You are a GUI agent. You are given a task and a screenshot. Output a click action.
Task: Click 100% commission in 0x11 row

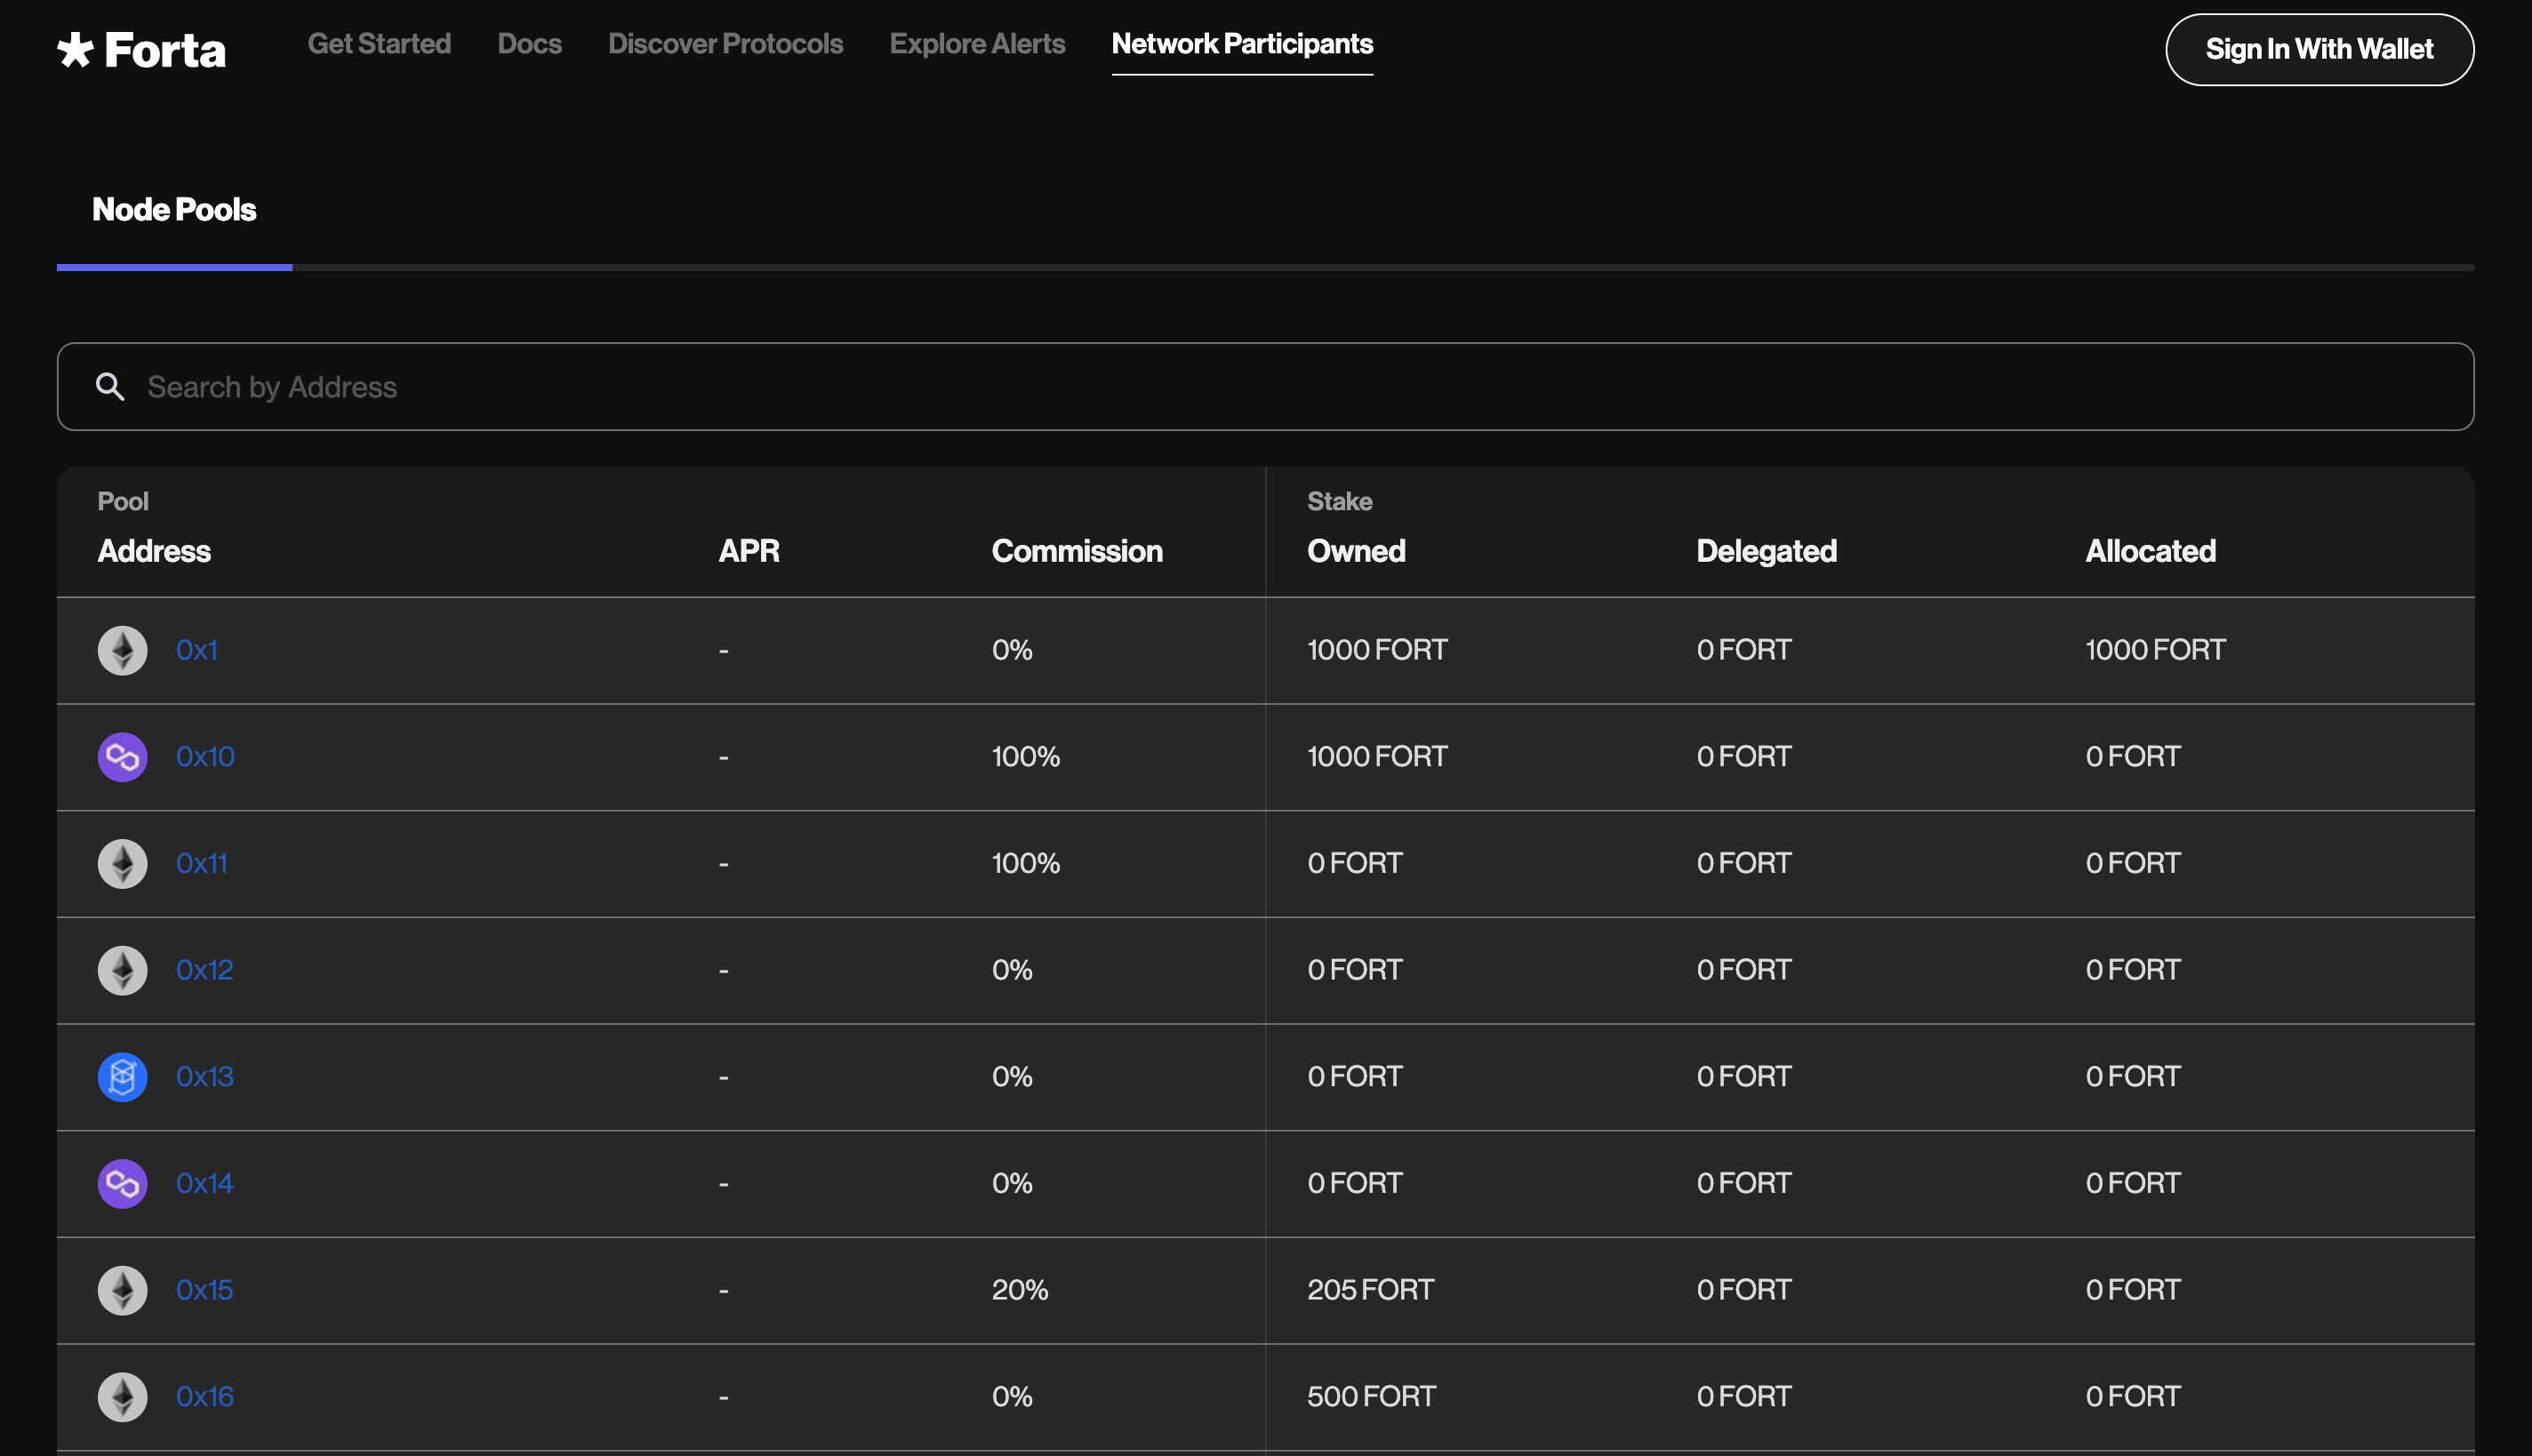click(x=1026, y=863)
